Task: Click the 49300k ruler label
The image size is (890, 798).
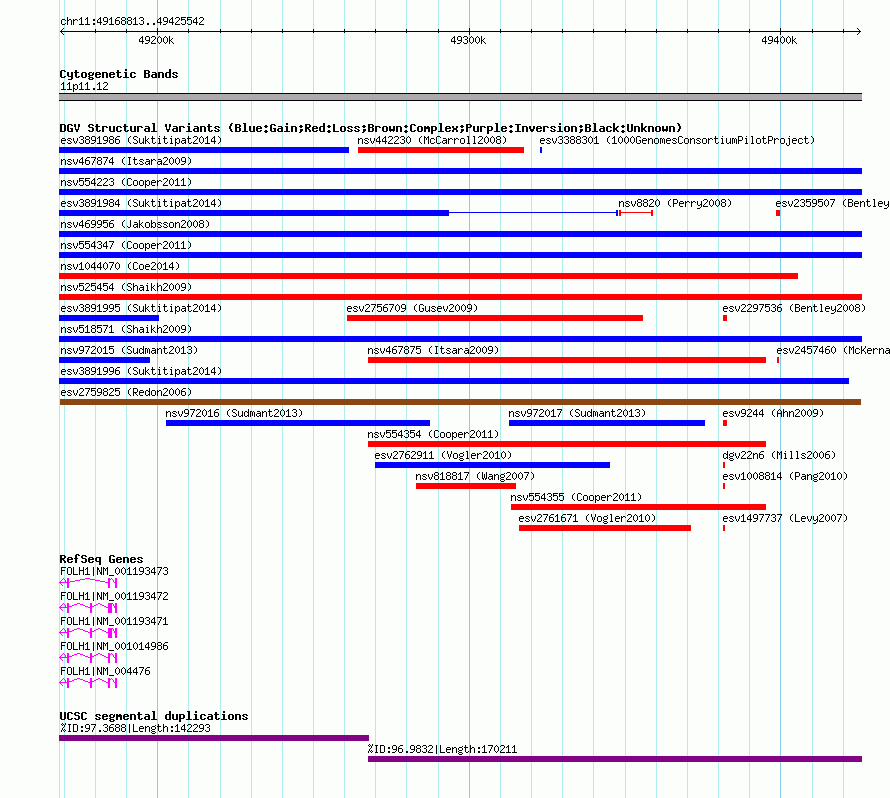Action: 468,40
